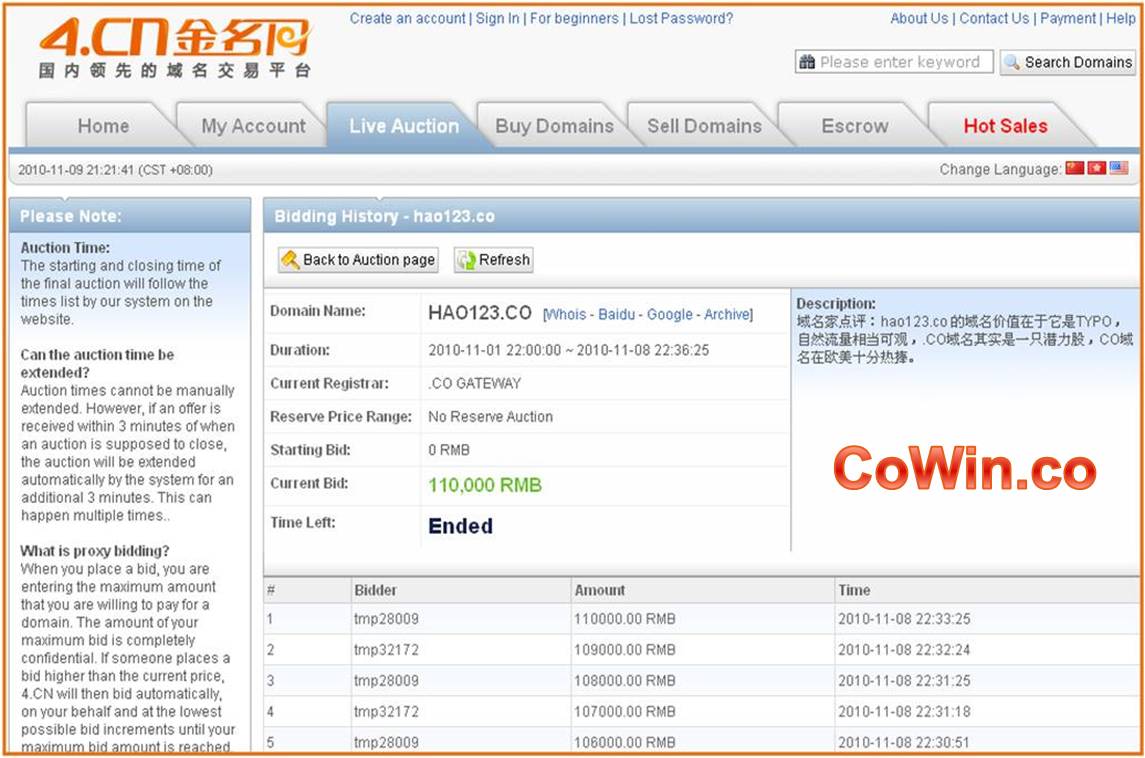Click the CoWin.co banner image

[x=964, y=470]
